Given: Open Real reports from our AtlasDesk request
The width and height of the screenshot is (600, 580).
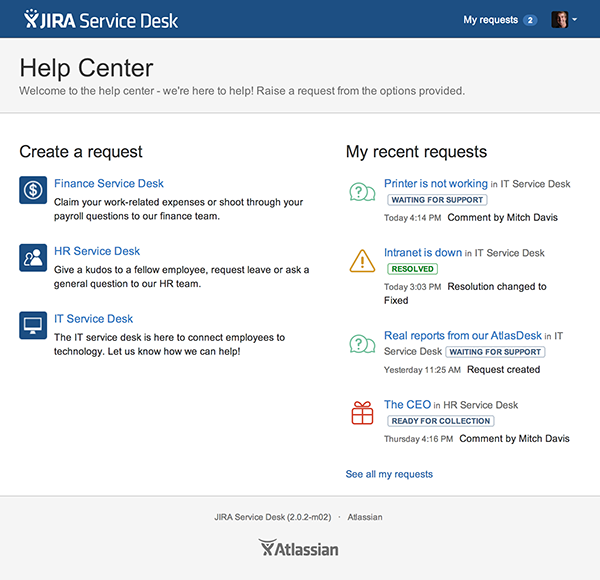Looking at the screenshot, I should pyautogui.click(x=467, y=336).
